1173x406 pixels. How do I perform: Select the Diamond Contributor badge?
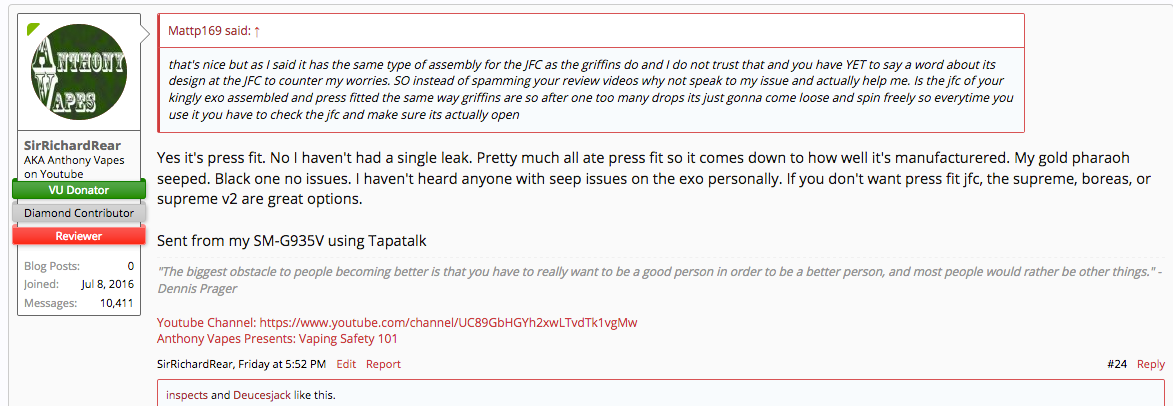coord(79,212)
